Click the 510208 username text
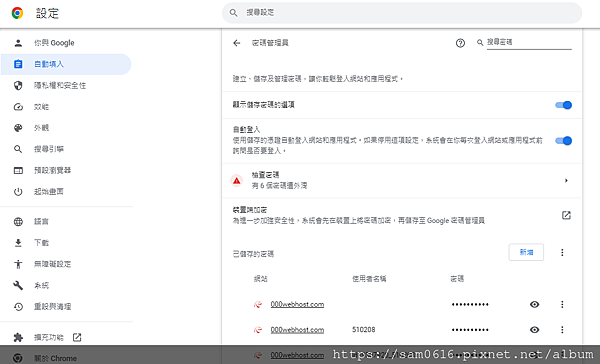The image size is (600, 364). pyautogui.click(x=364, y=330)
